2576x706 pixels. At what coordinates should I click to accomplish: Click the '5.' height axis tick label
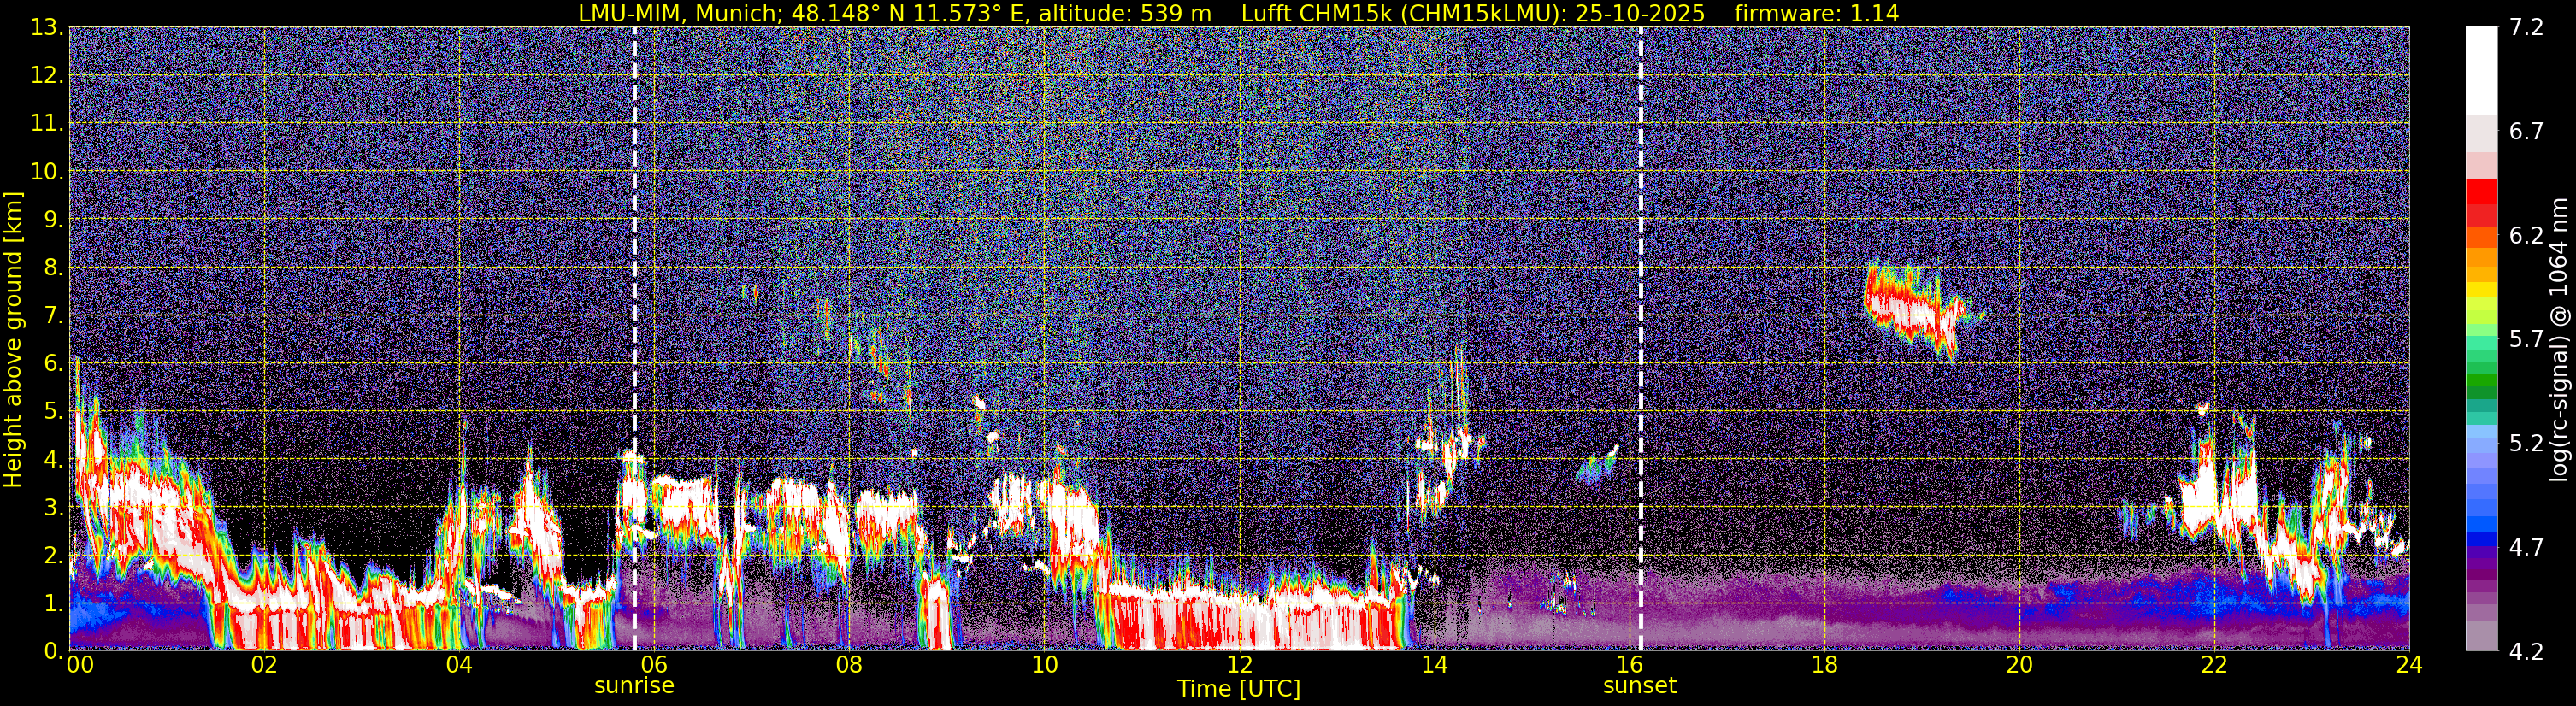coord(53,412)
